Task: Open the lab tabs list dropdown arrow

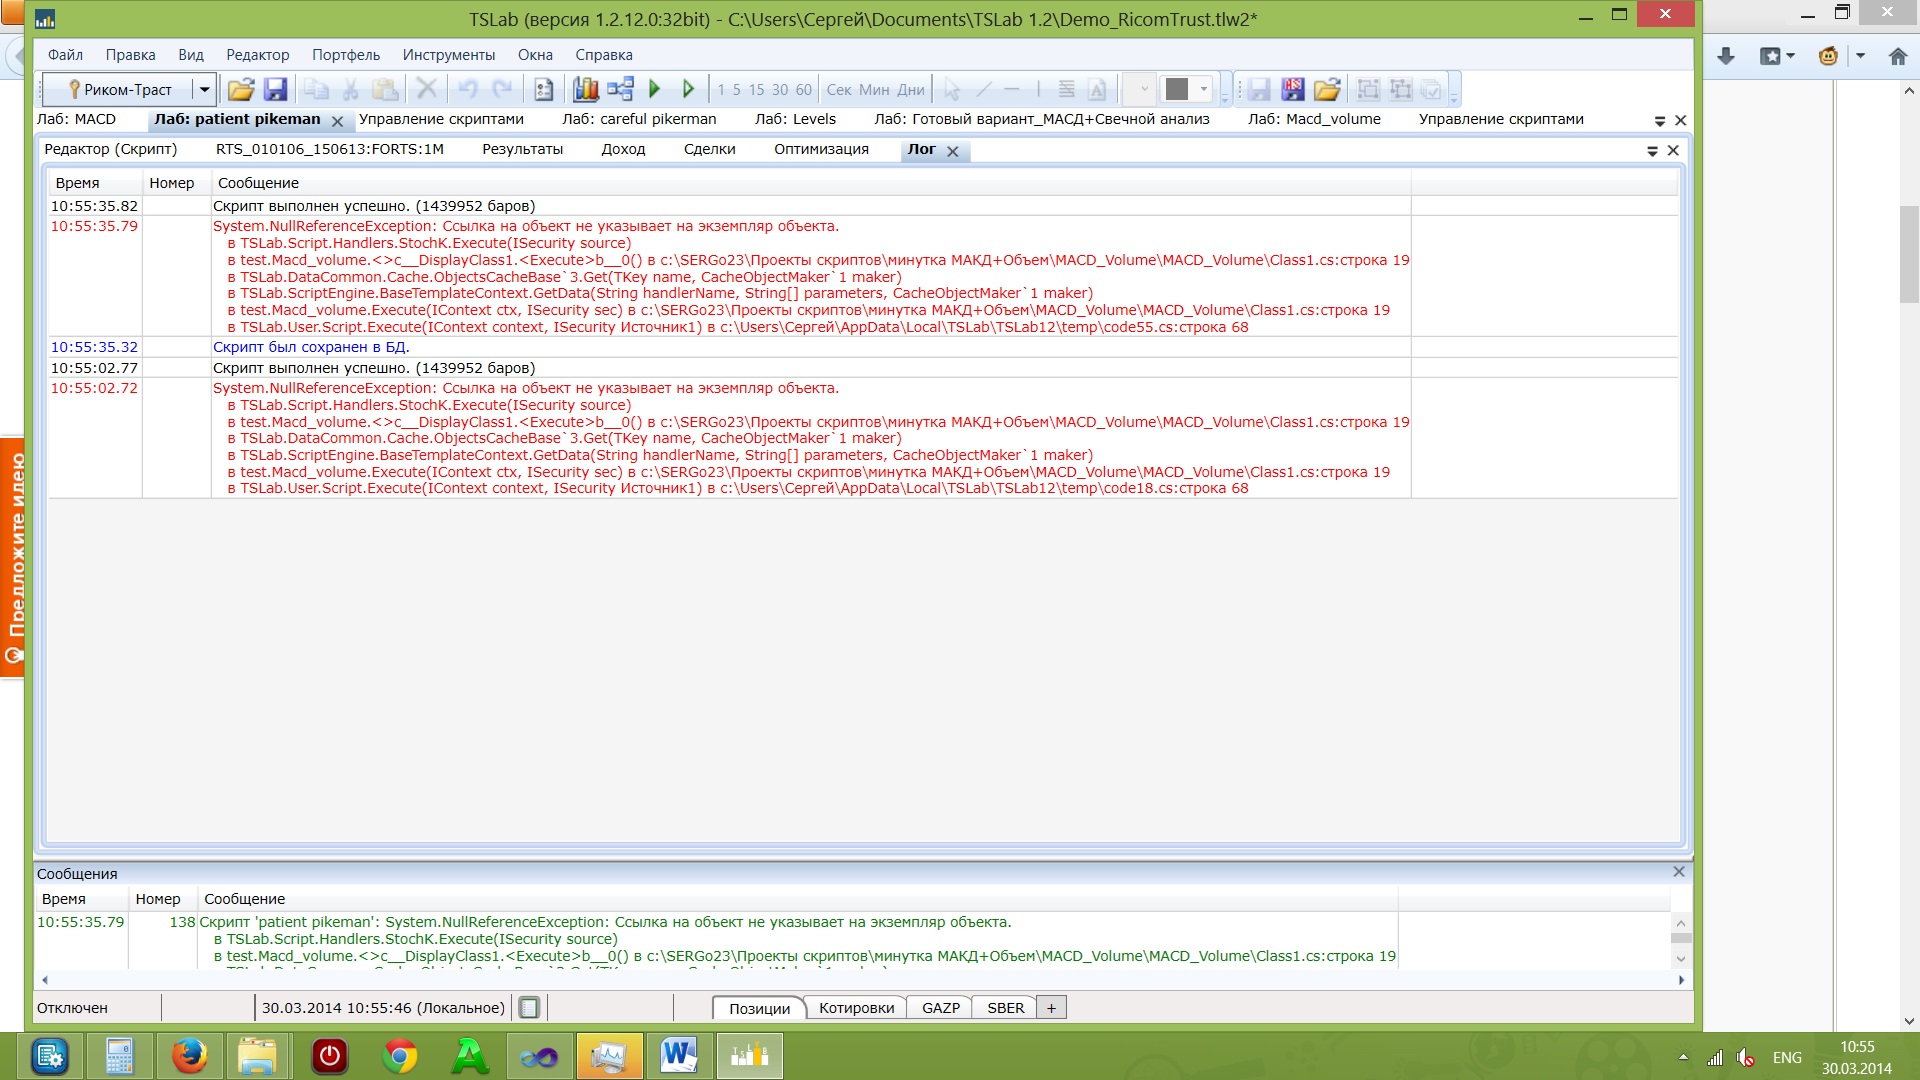Action: pyautogui.click(x=1659, y=121)
